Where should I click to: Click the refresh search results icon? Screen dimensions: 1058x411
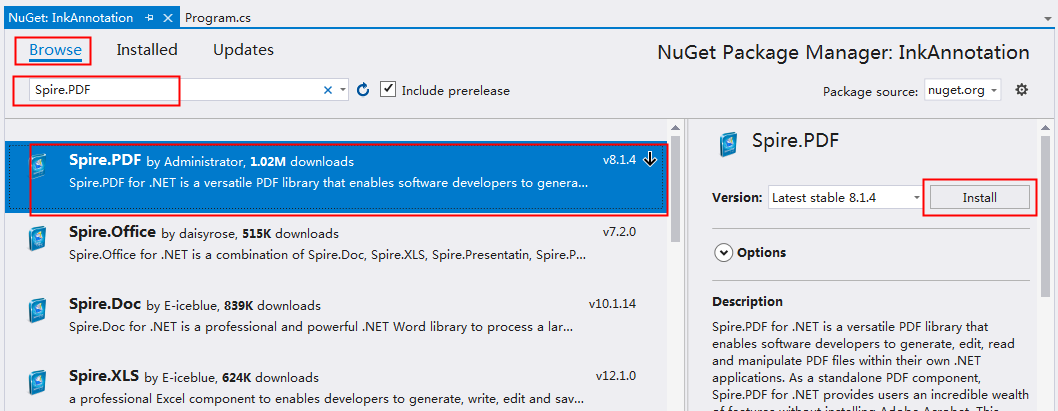click(x=363, y=90)
